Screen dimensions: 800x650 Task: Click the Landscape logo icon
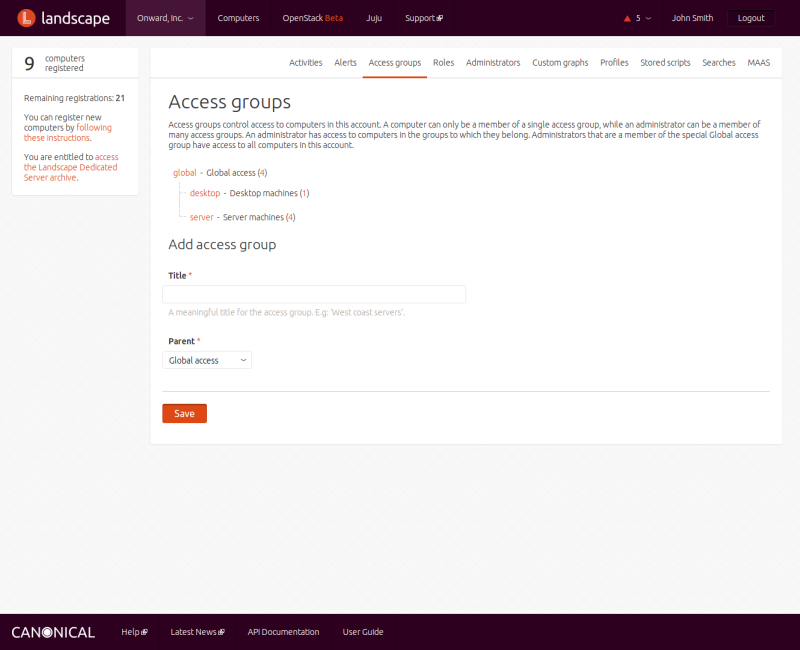(x=27, y=18)
